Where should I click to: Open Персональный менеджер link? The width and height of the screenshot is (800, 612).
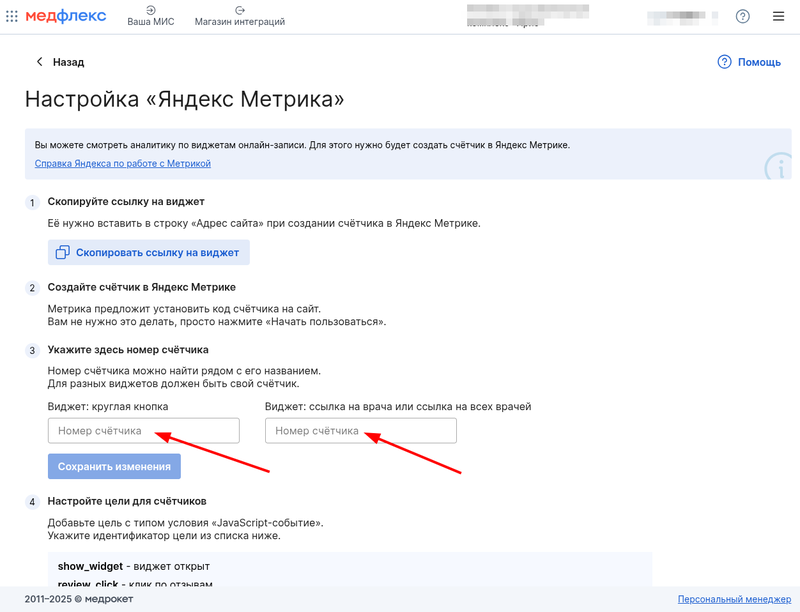point(734,599)
